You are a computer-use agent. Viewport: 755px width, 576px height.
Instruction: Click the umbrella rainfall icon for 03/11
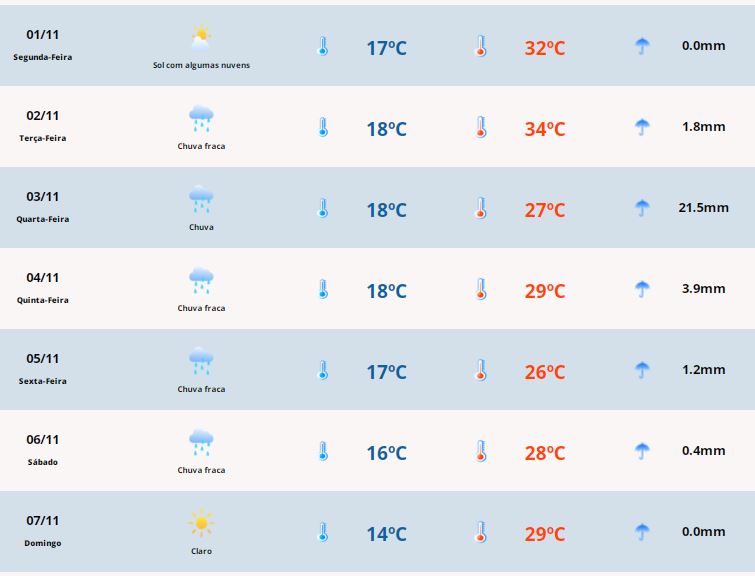(x=642, y=208)
